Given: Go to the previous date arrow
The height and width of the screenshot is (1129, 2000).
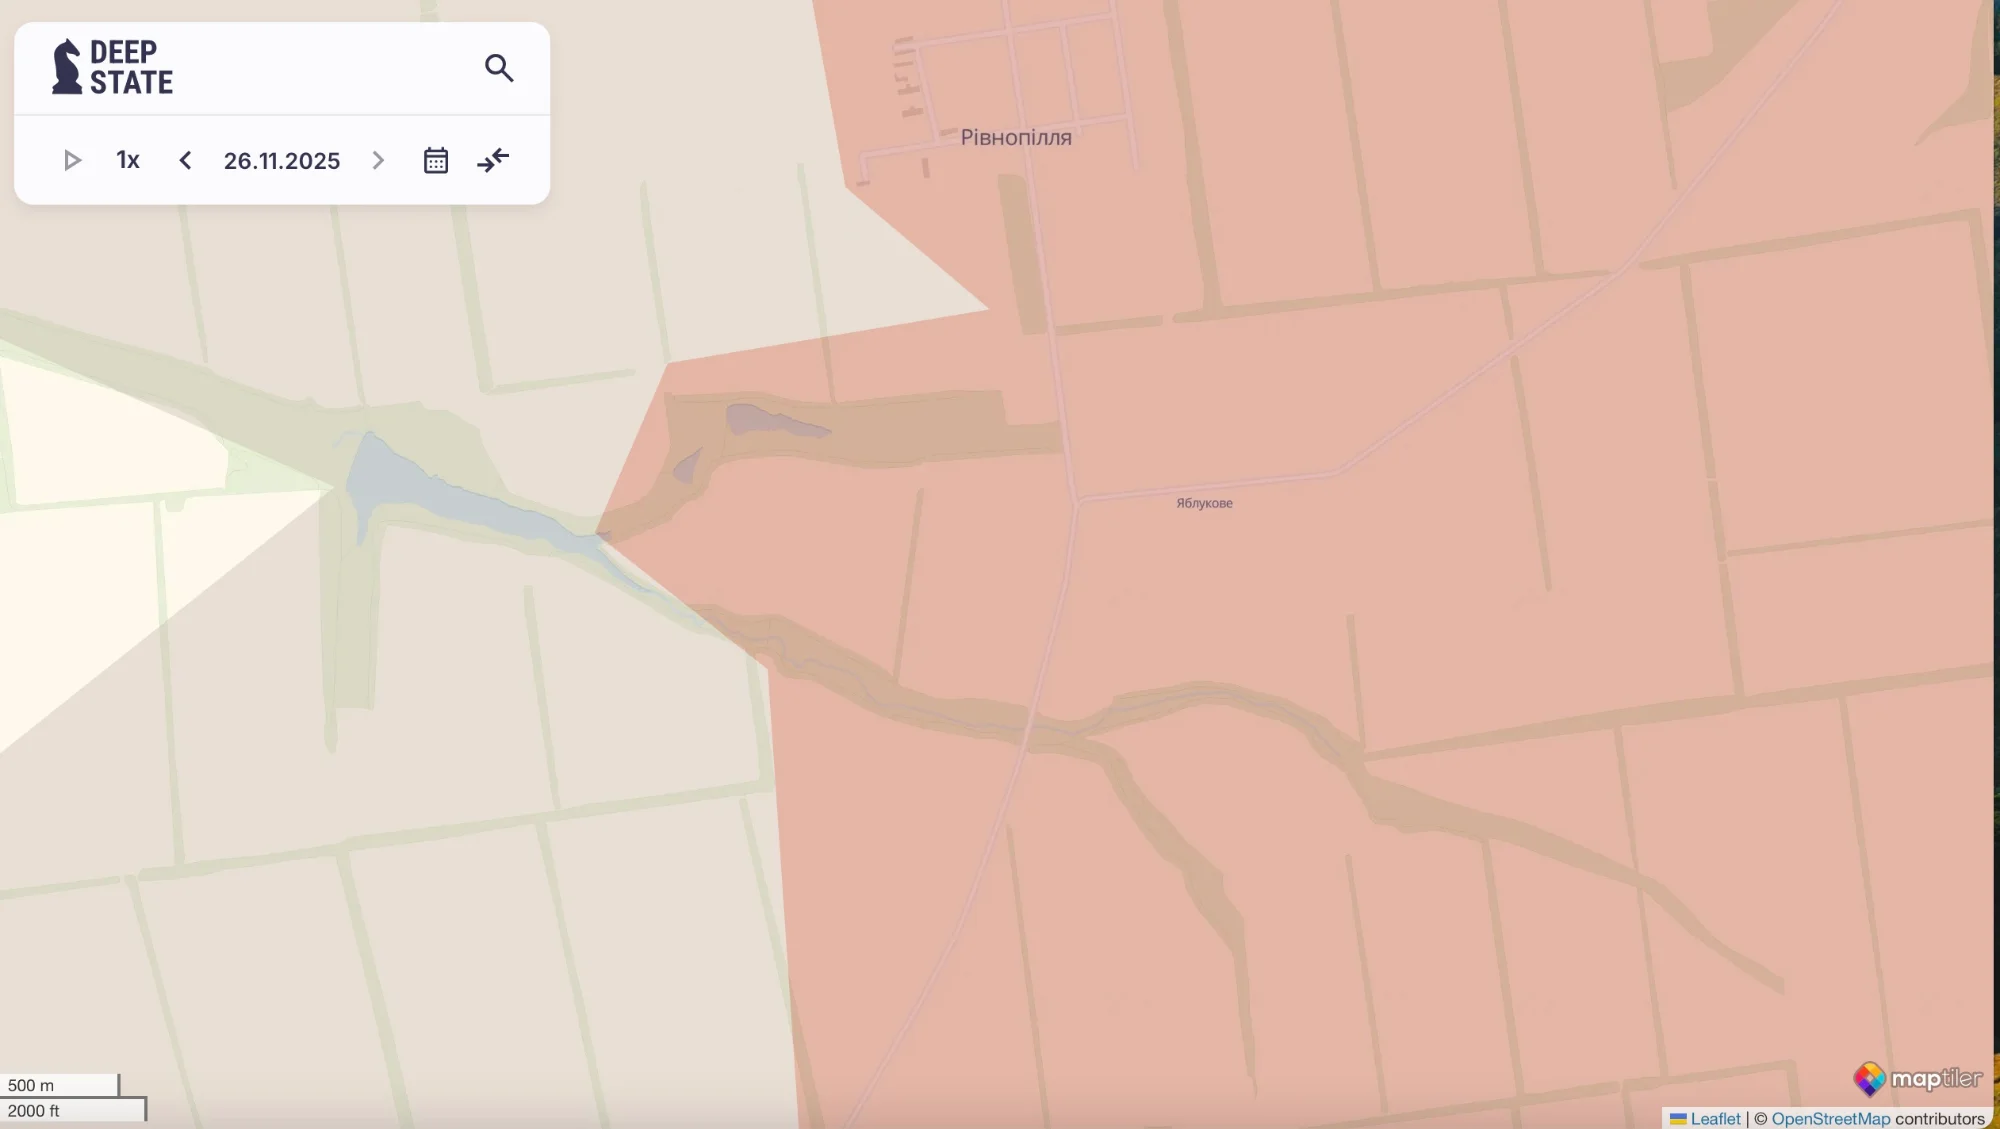Looking at the screenshot, I should (185, 160).
